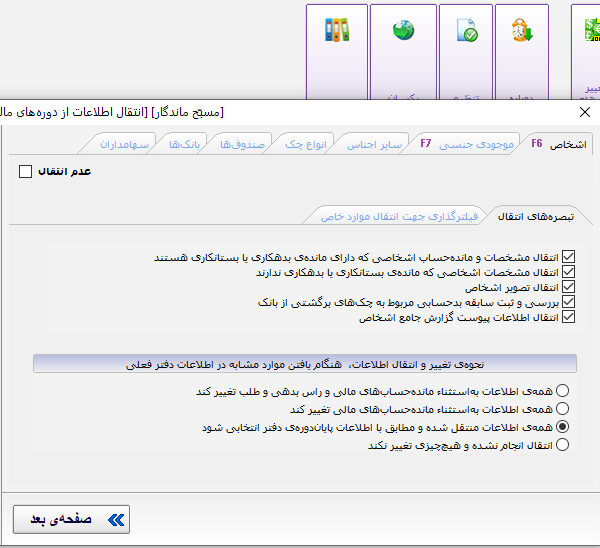Uncheck انتقال اطلاعات پیوست گزارش جامع اشخاص
Image resolution: width=600 pixels, height=548 pixels.
pyautogui.click(x=570, y=317)
